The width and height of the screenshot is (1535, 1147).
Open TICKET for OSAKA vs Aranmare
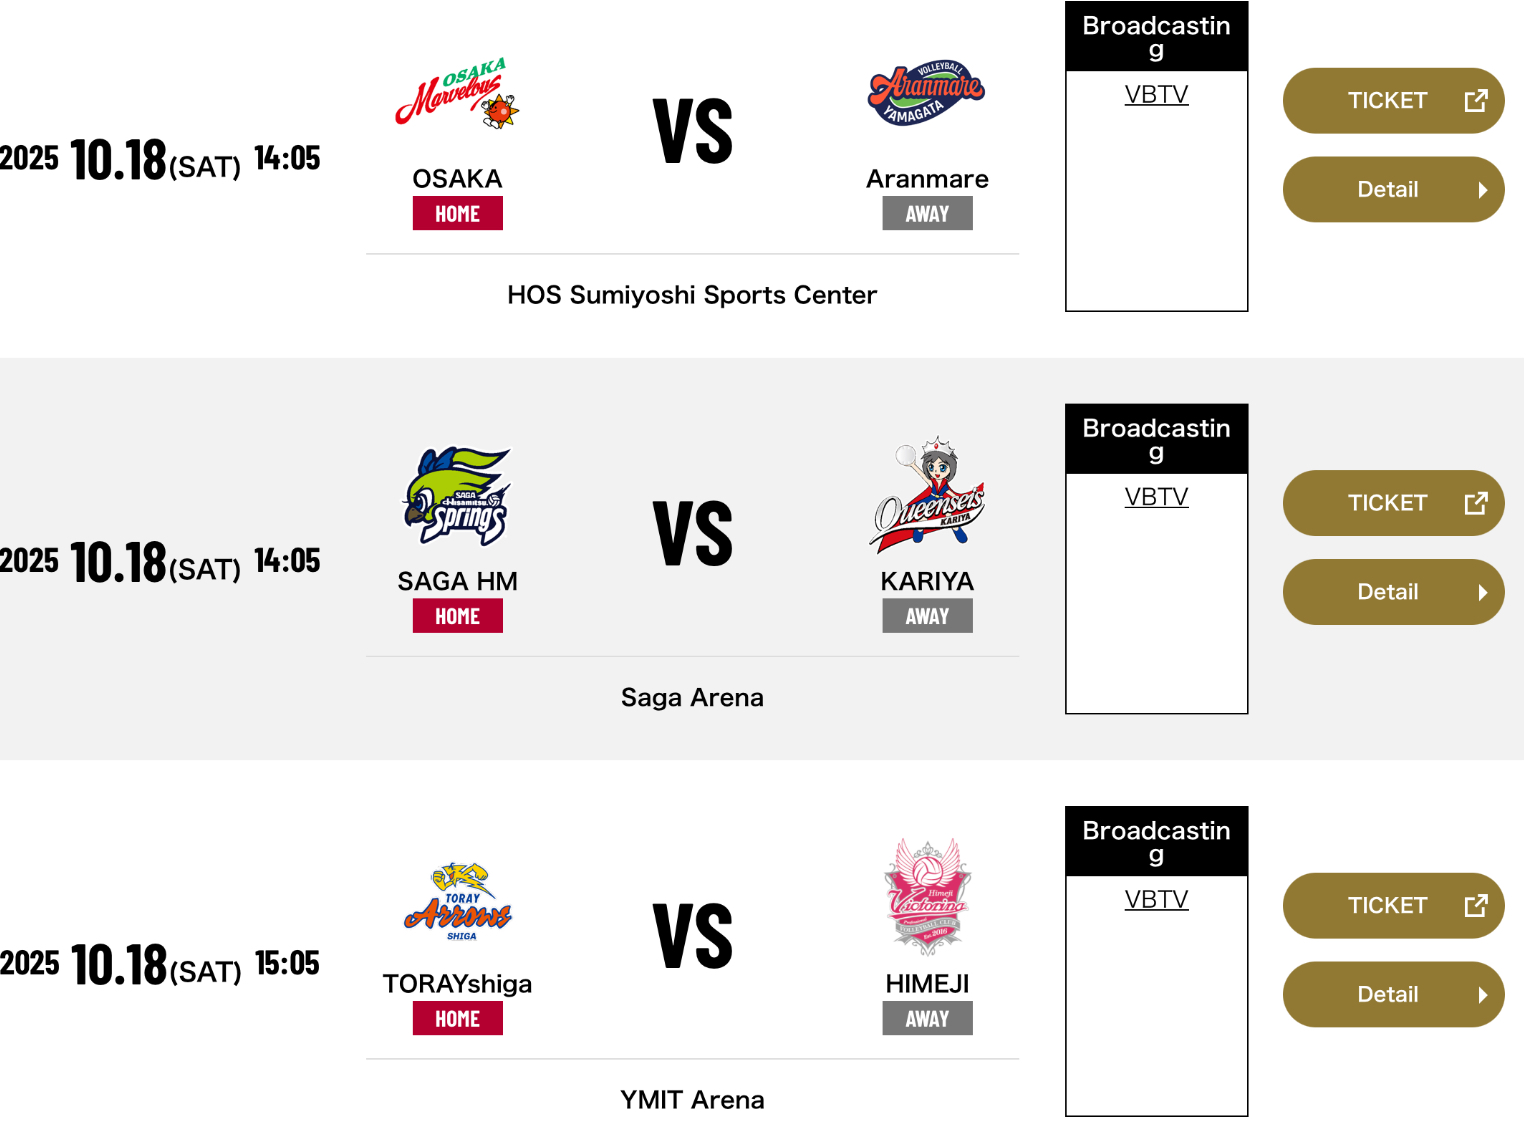pos(1394,101)
